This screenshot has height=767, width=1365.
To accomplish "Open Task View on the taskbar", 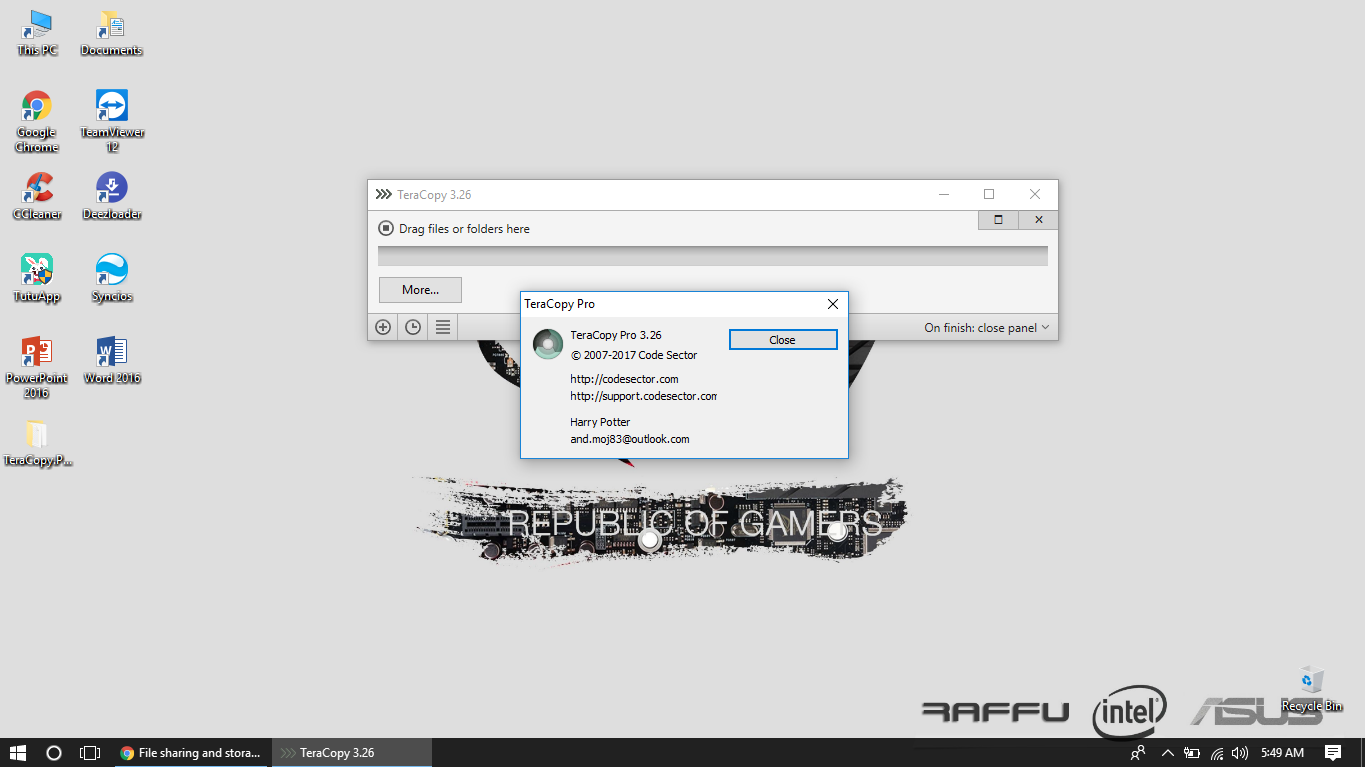I will [90, 752].
